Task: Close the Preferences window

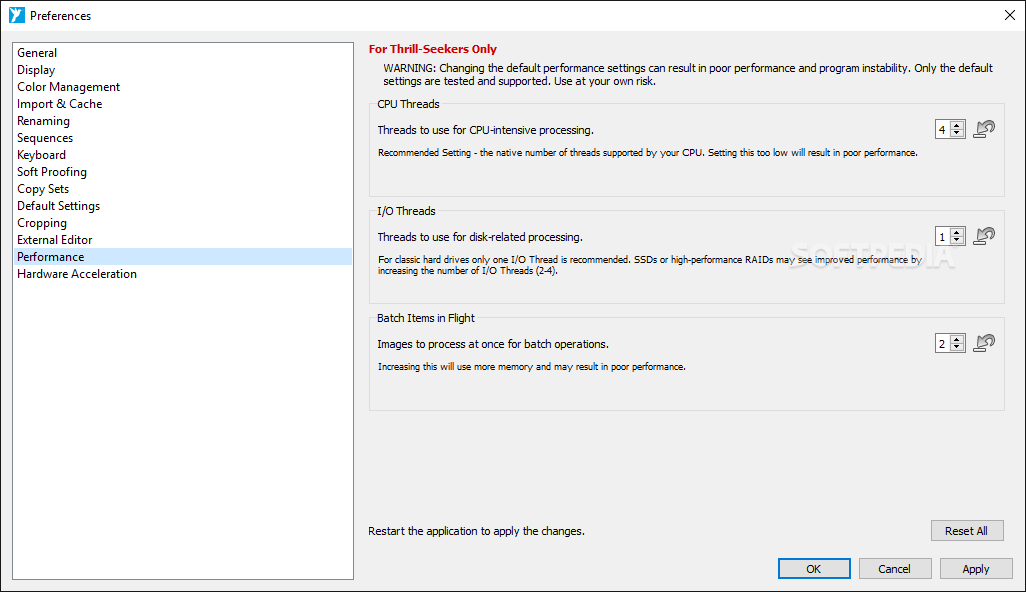Action: 1010,15
